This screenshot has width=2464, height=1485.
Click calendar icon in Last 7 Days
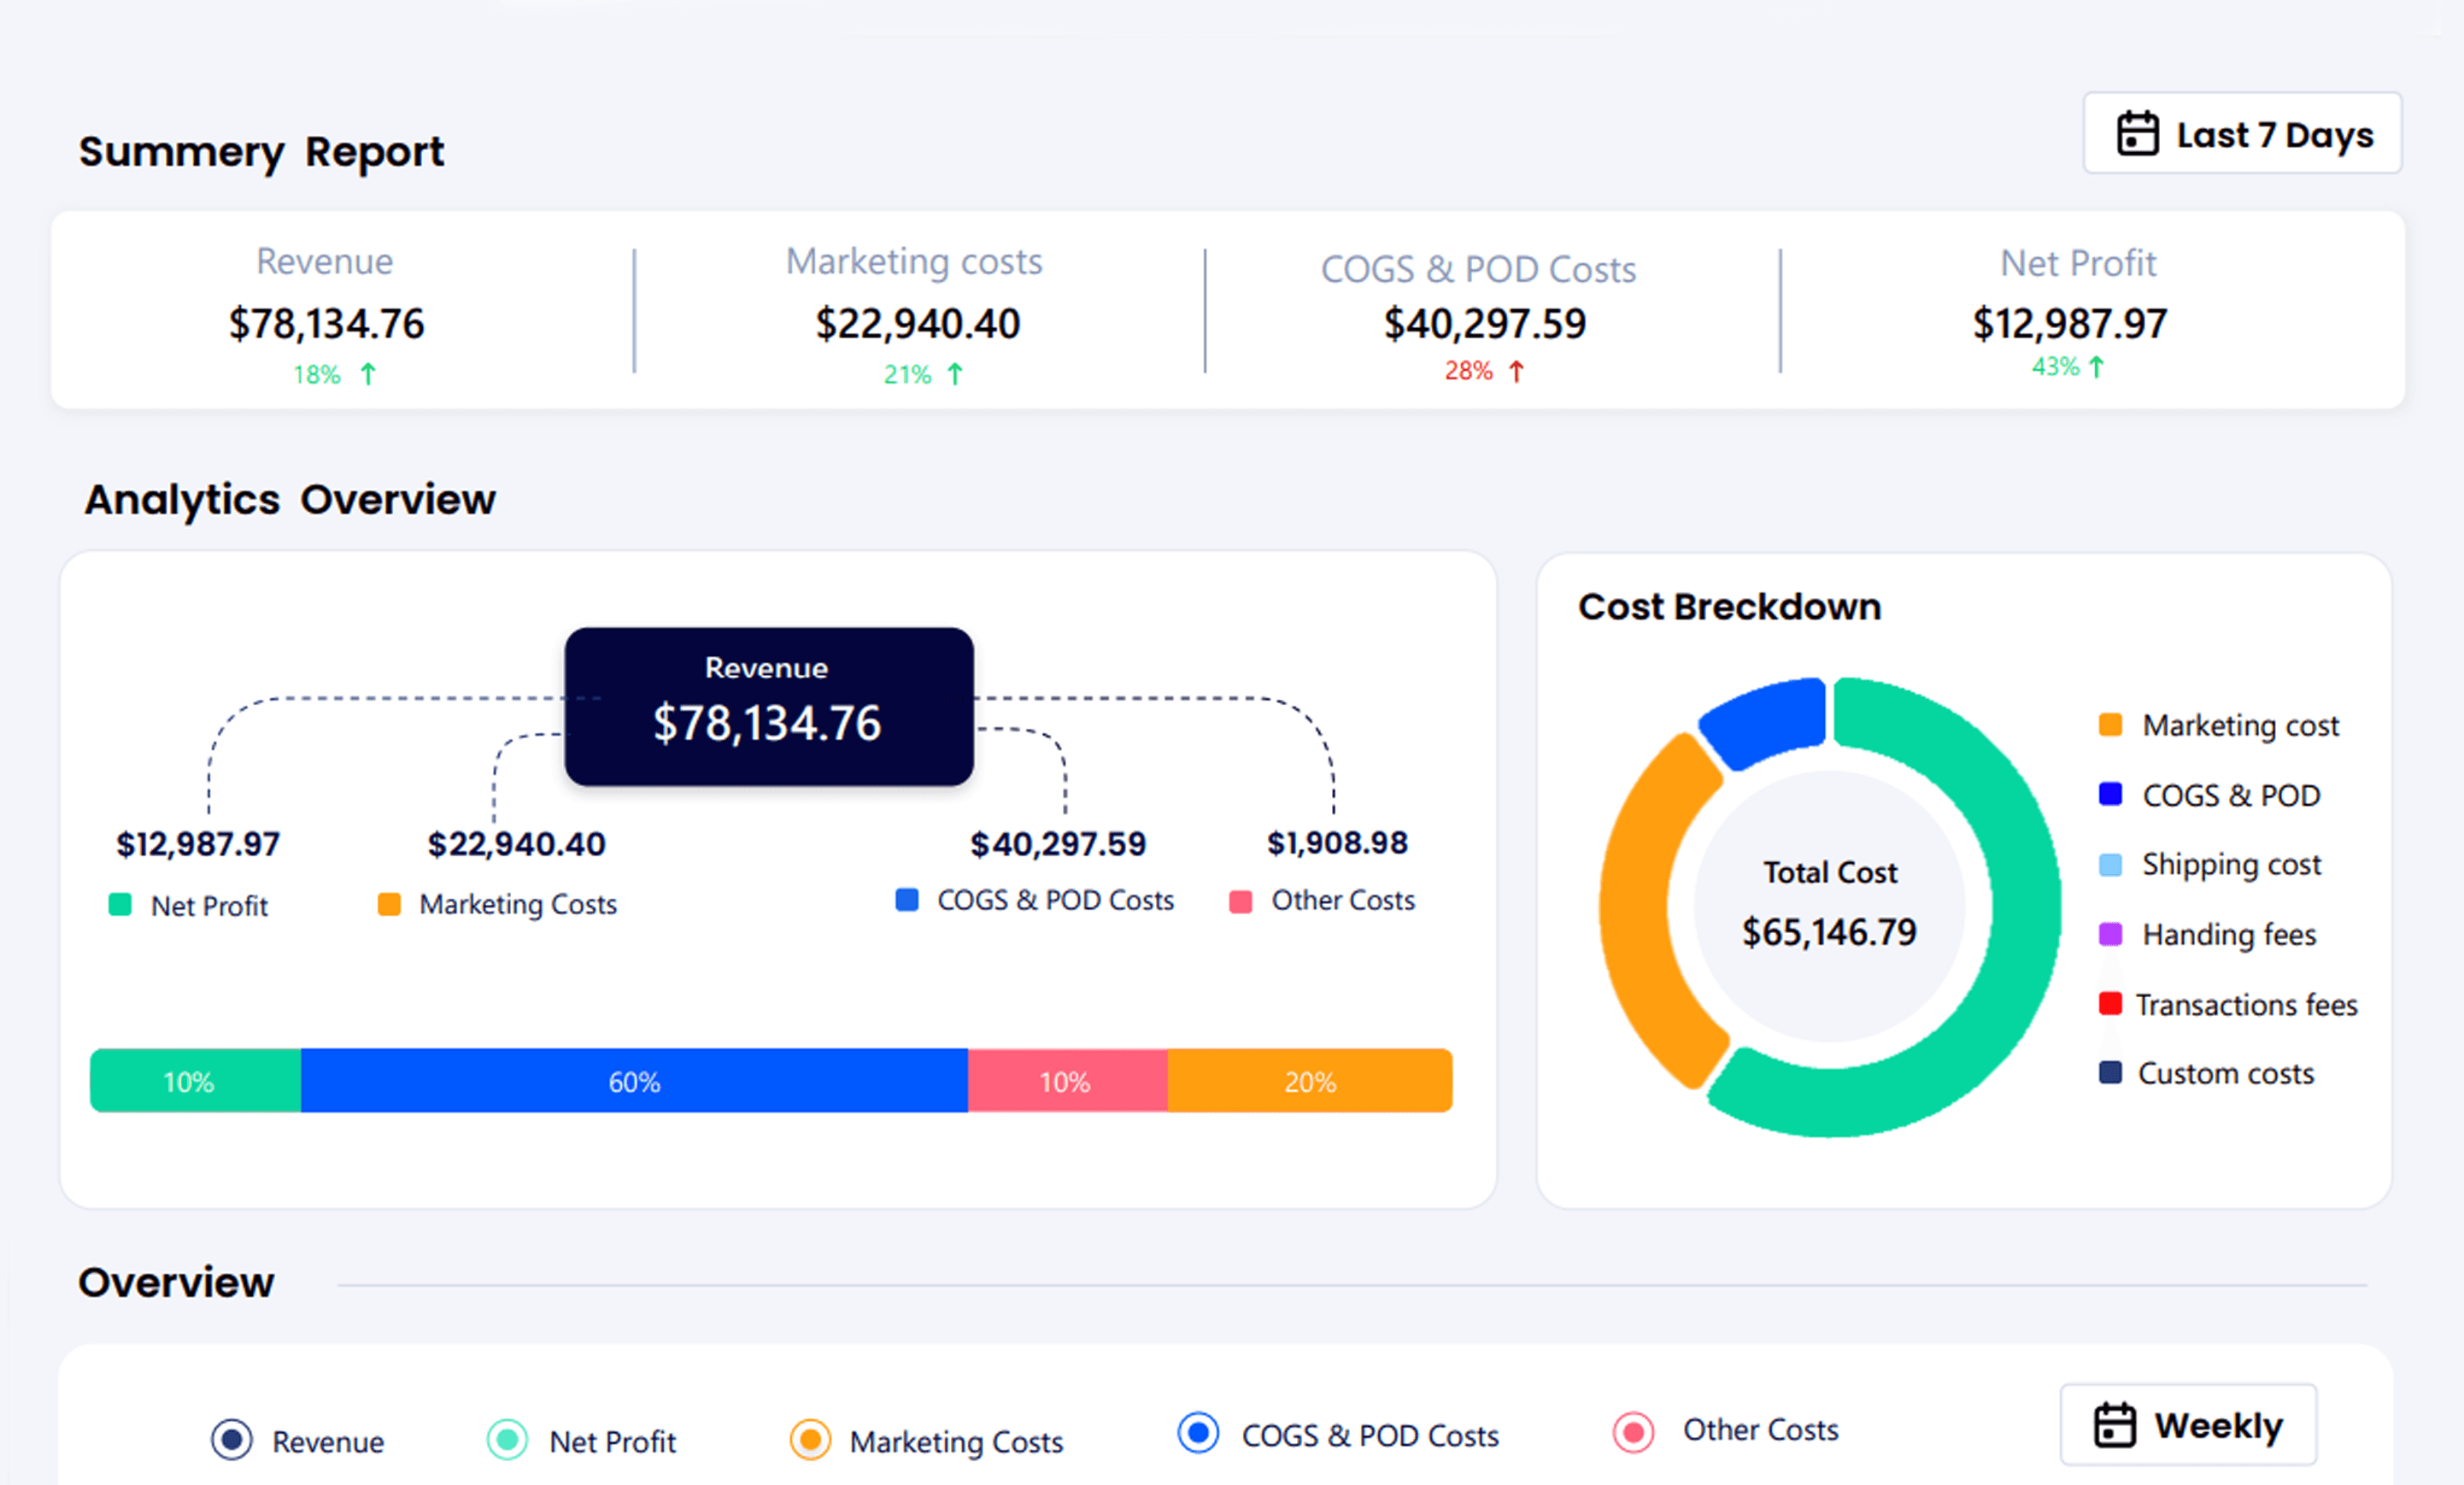[2137, 134]
